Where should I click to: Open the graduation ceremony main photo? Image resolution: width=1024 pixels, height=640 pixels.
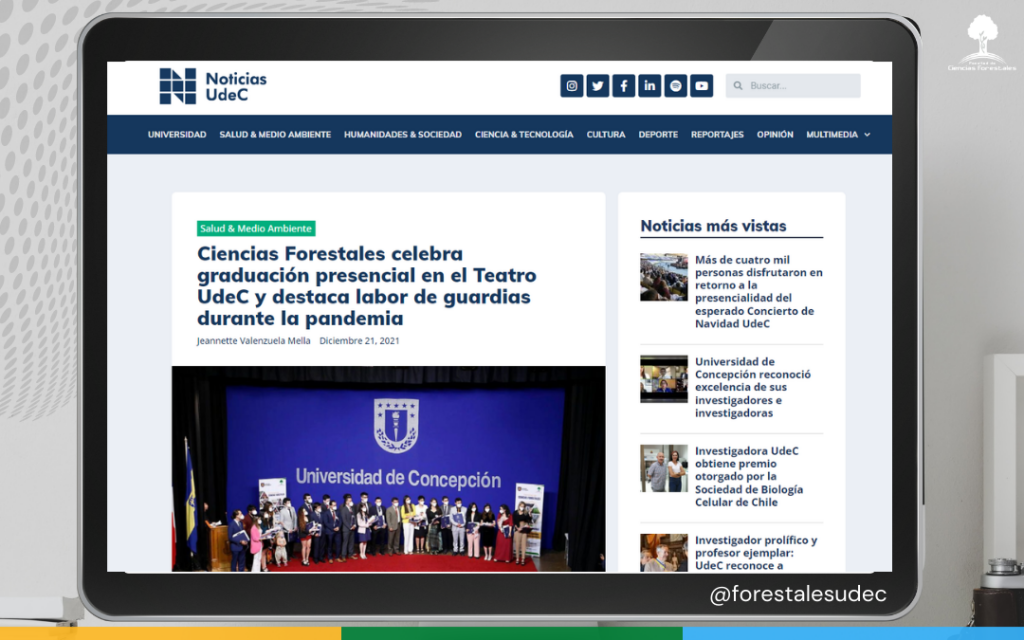pos(389,469)
